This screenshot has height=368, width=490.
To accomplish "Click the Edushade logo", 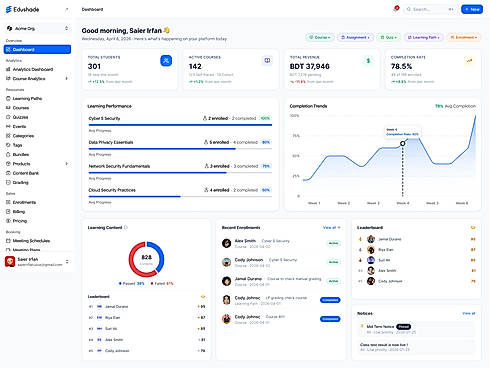I will pos(23,9).
